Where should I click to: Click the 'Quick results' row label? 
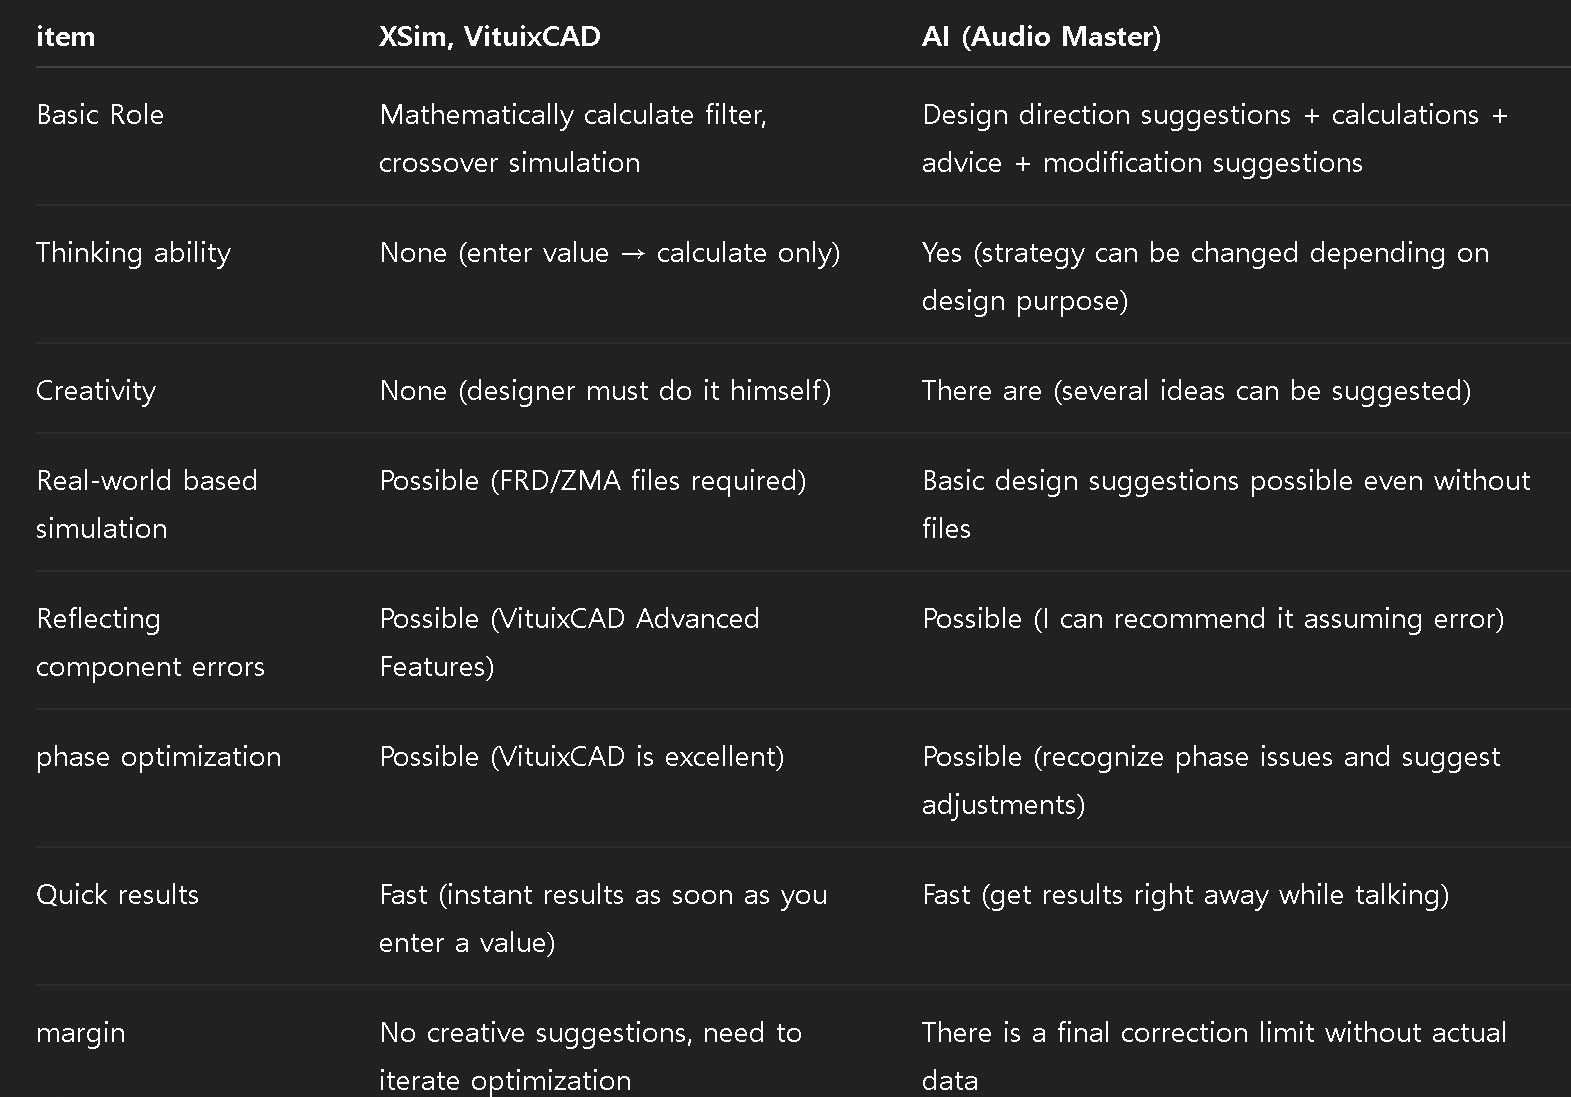click(118, 895)
